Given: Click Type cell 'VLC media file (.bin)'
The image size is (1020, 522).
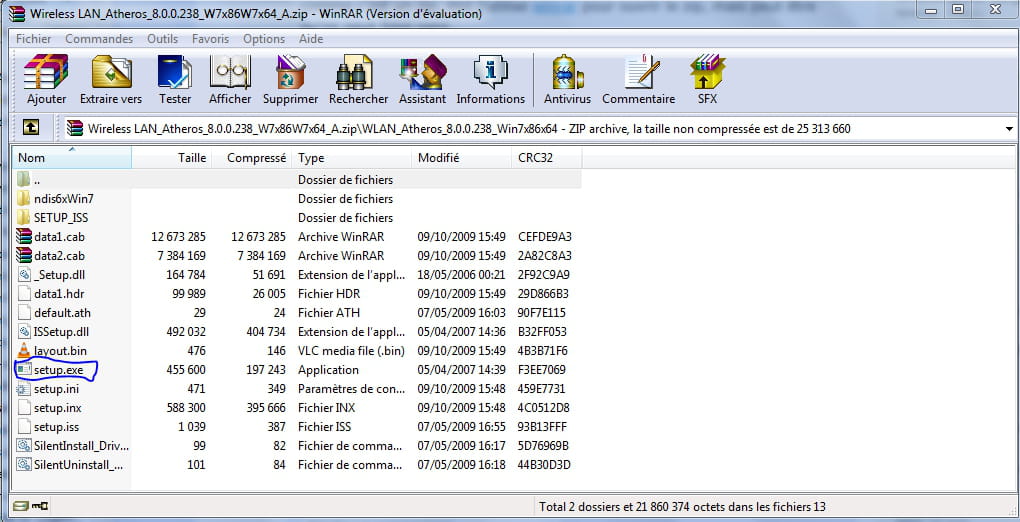Looking at the screenshot, I should click(x=351, y=351).
